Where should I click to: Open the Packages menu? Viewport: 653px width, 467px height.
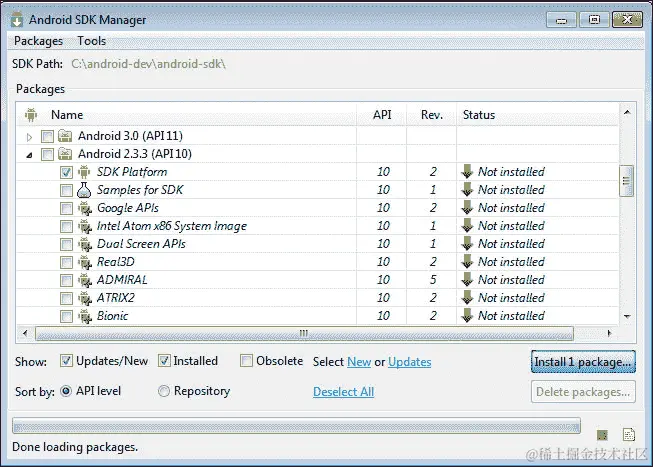[x=38, y=41]
